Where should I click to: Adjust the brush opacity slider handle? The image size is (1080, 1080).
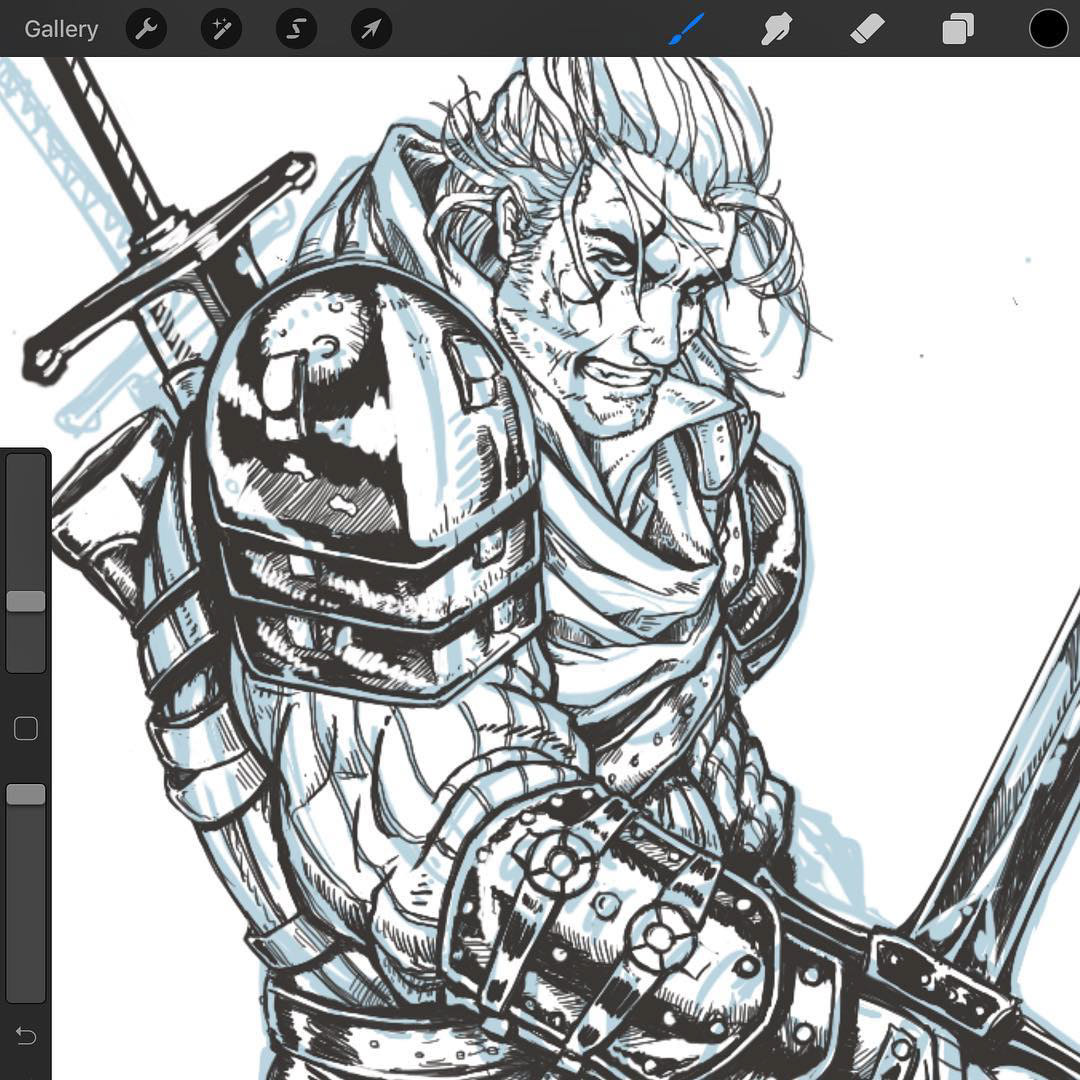click(x=26, y=794)
